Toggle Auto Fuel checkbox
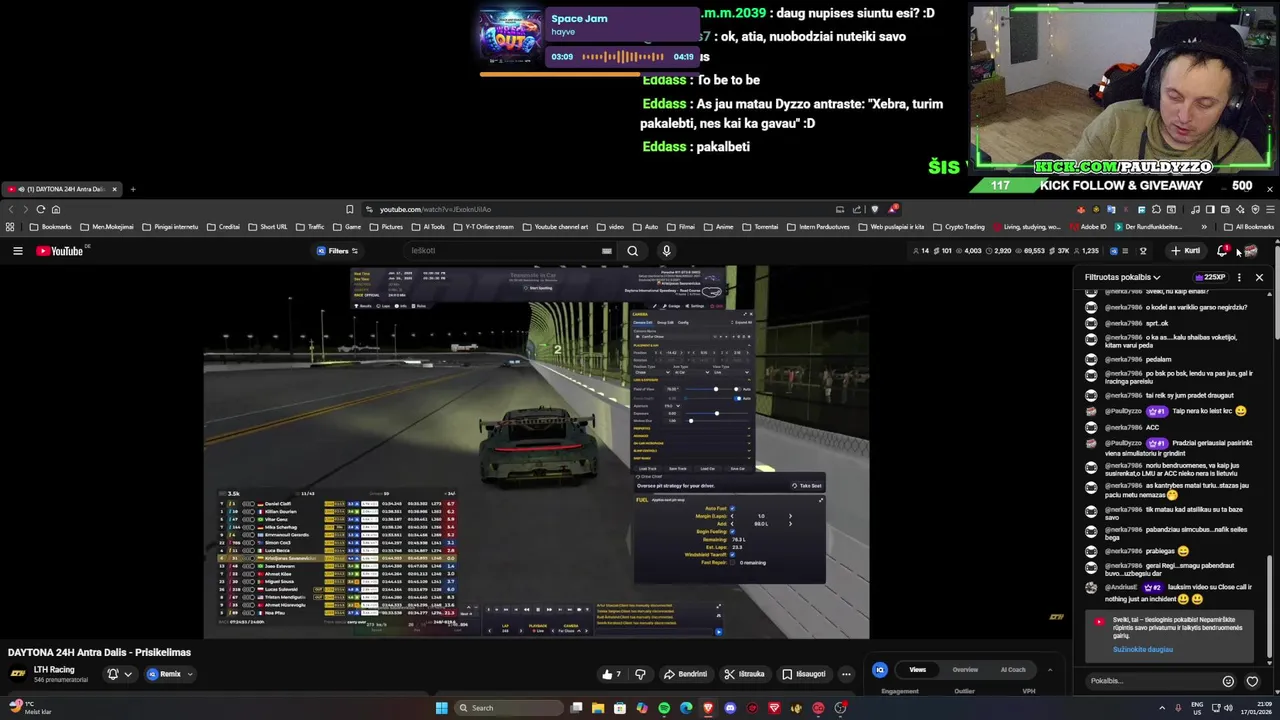The image size is (1280, 720). [732, 508]
